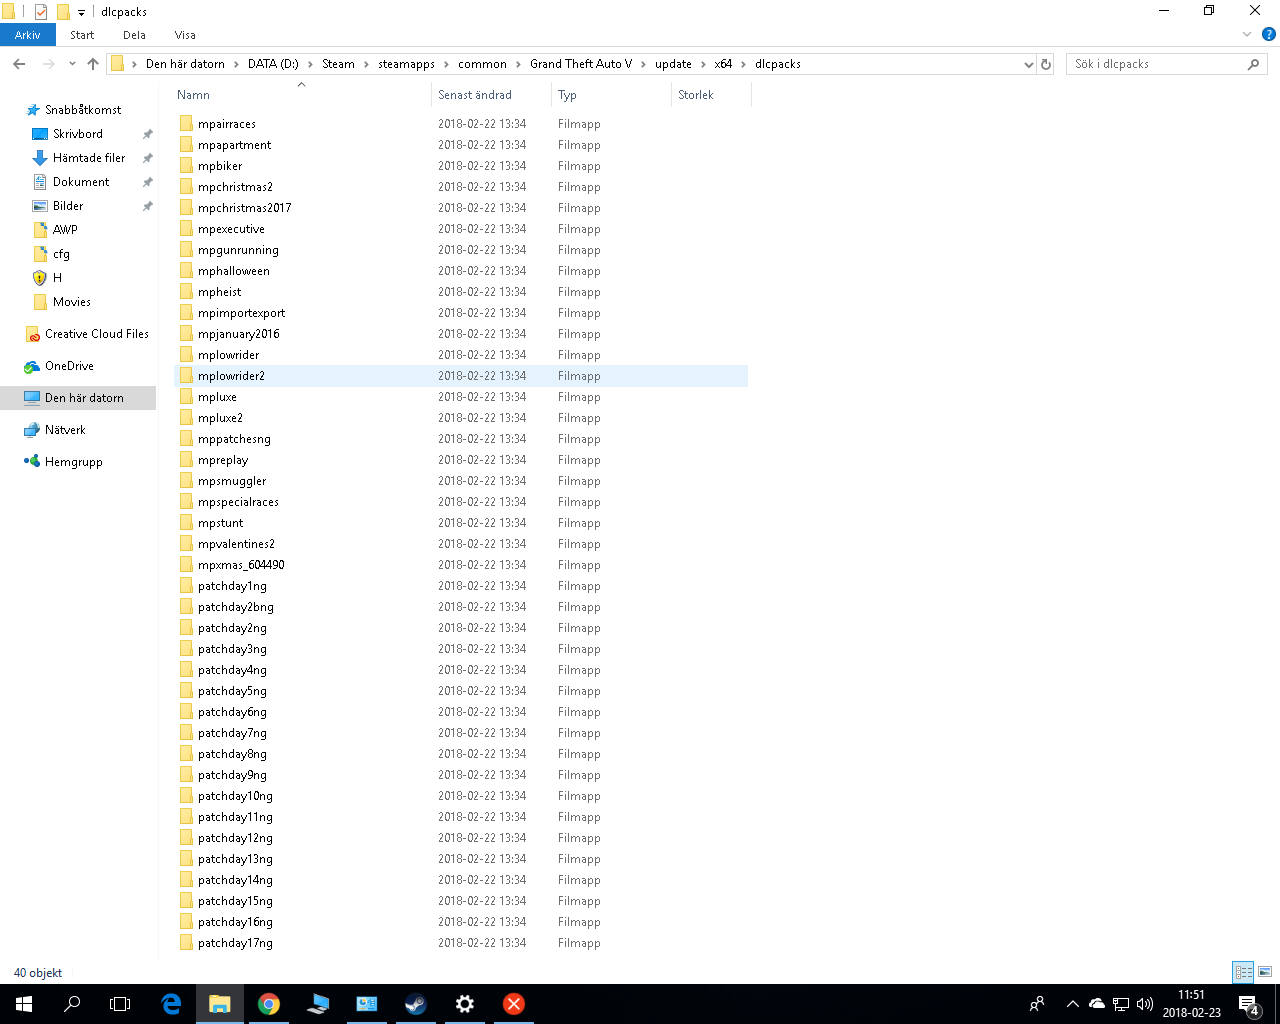Switch to large icons view layout
This screenshot has width=1280, height=1024.
pyautogui.click(x=1265, y=972)
